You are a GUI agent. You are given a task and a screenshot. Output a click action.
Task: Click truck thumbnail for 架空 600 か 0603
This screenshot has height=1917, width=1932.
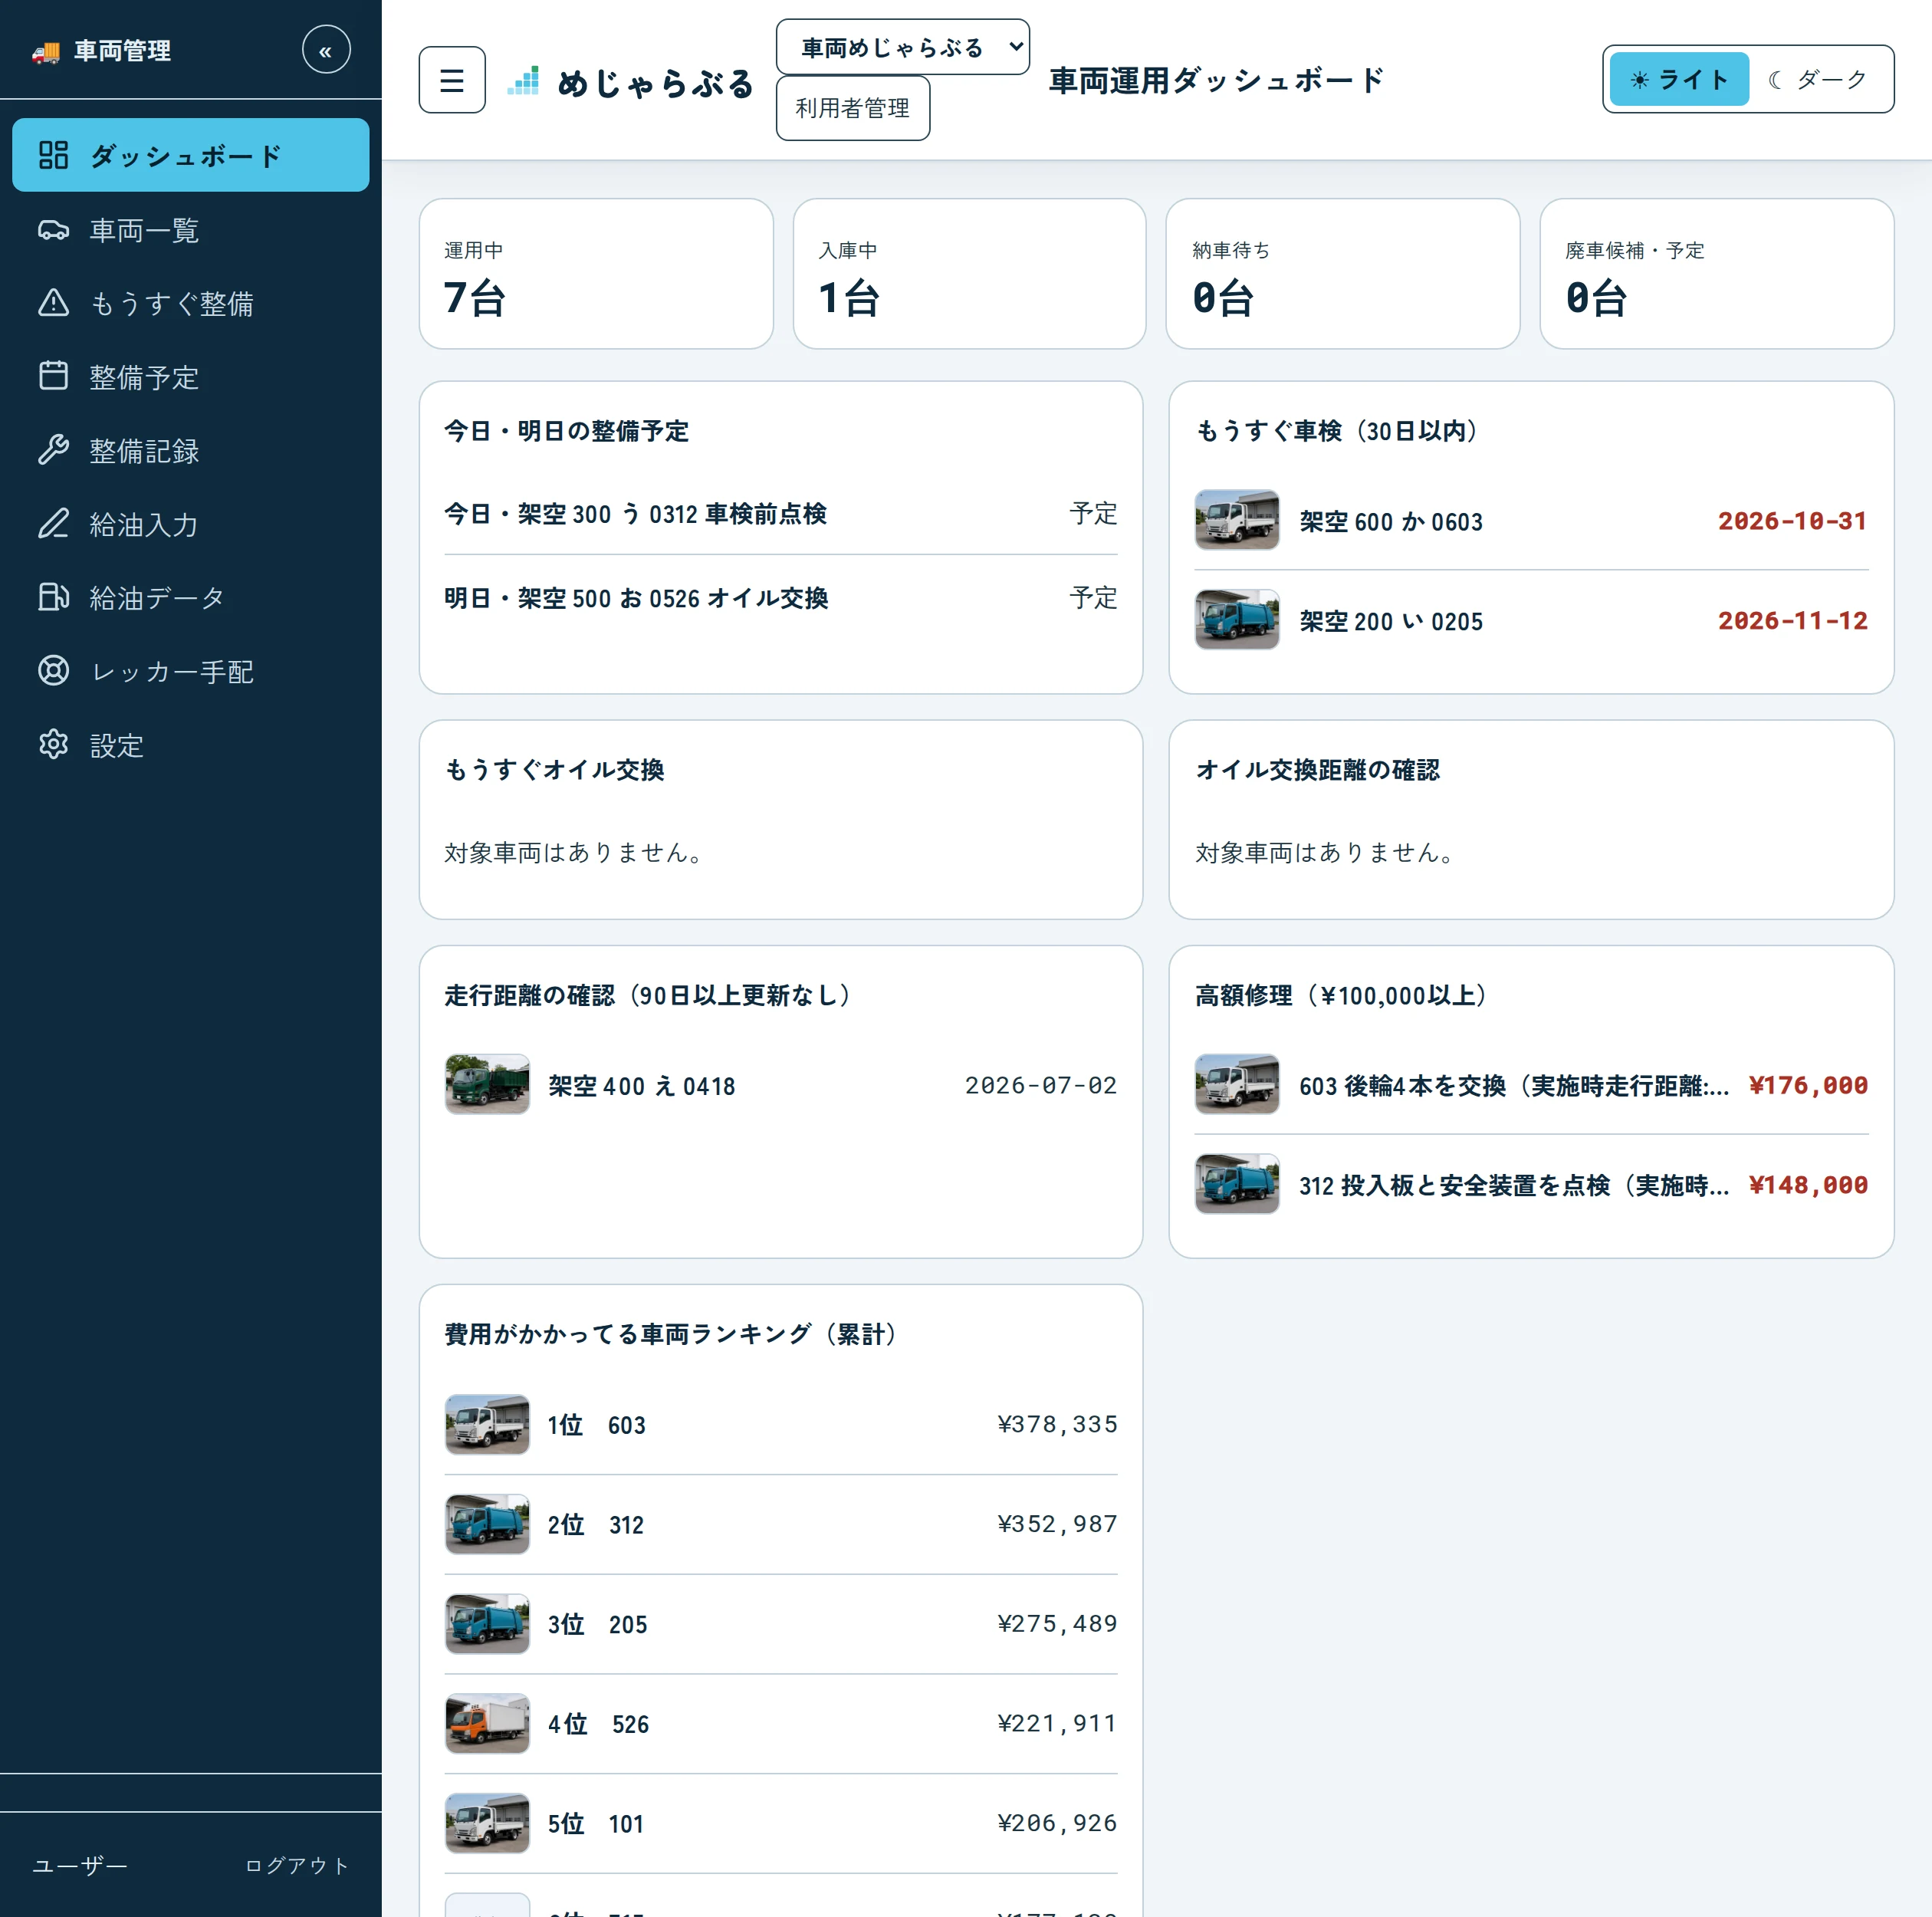click(1237, 520)
